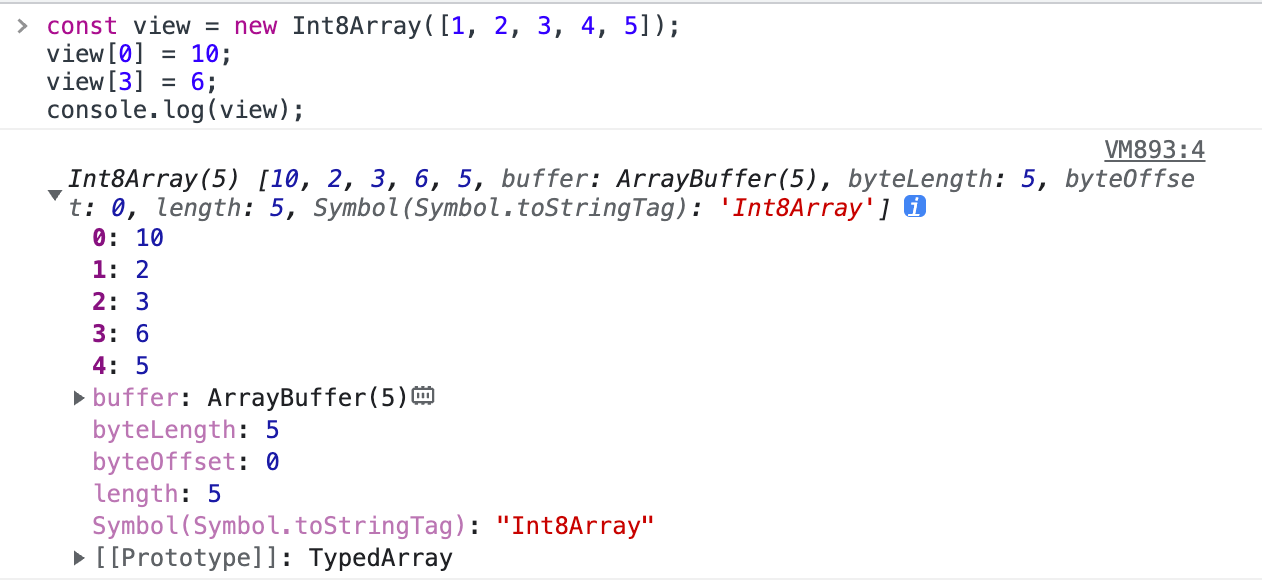This screenshot has width=1262, height=580.
Task: Select the '3: 6' array entry
Action: click(x=121, y=334)
